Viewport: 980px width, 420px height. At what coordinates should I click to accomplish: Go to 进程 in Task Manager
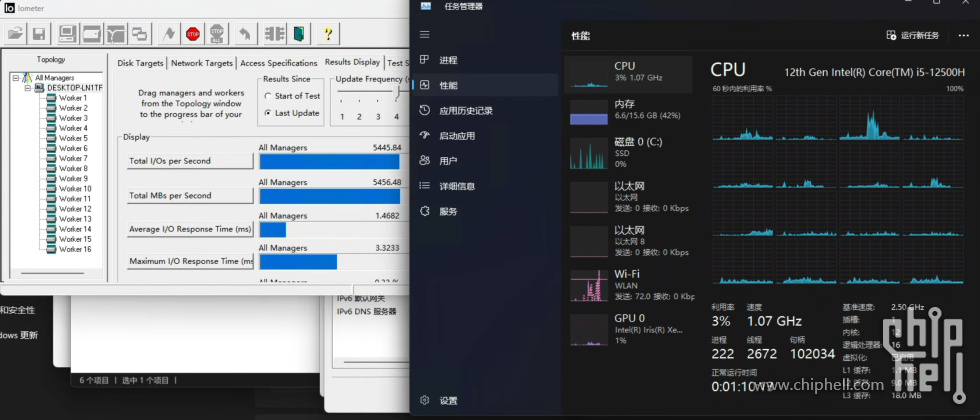(x=485, y=60)
